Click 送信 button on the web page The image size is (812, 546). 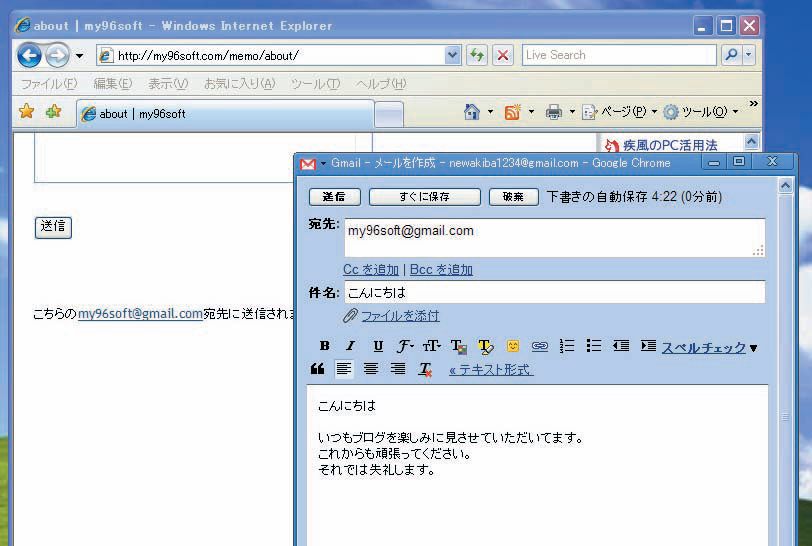click(53, 227)
